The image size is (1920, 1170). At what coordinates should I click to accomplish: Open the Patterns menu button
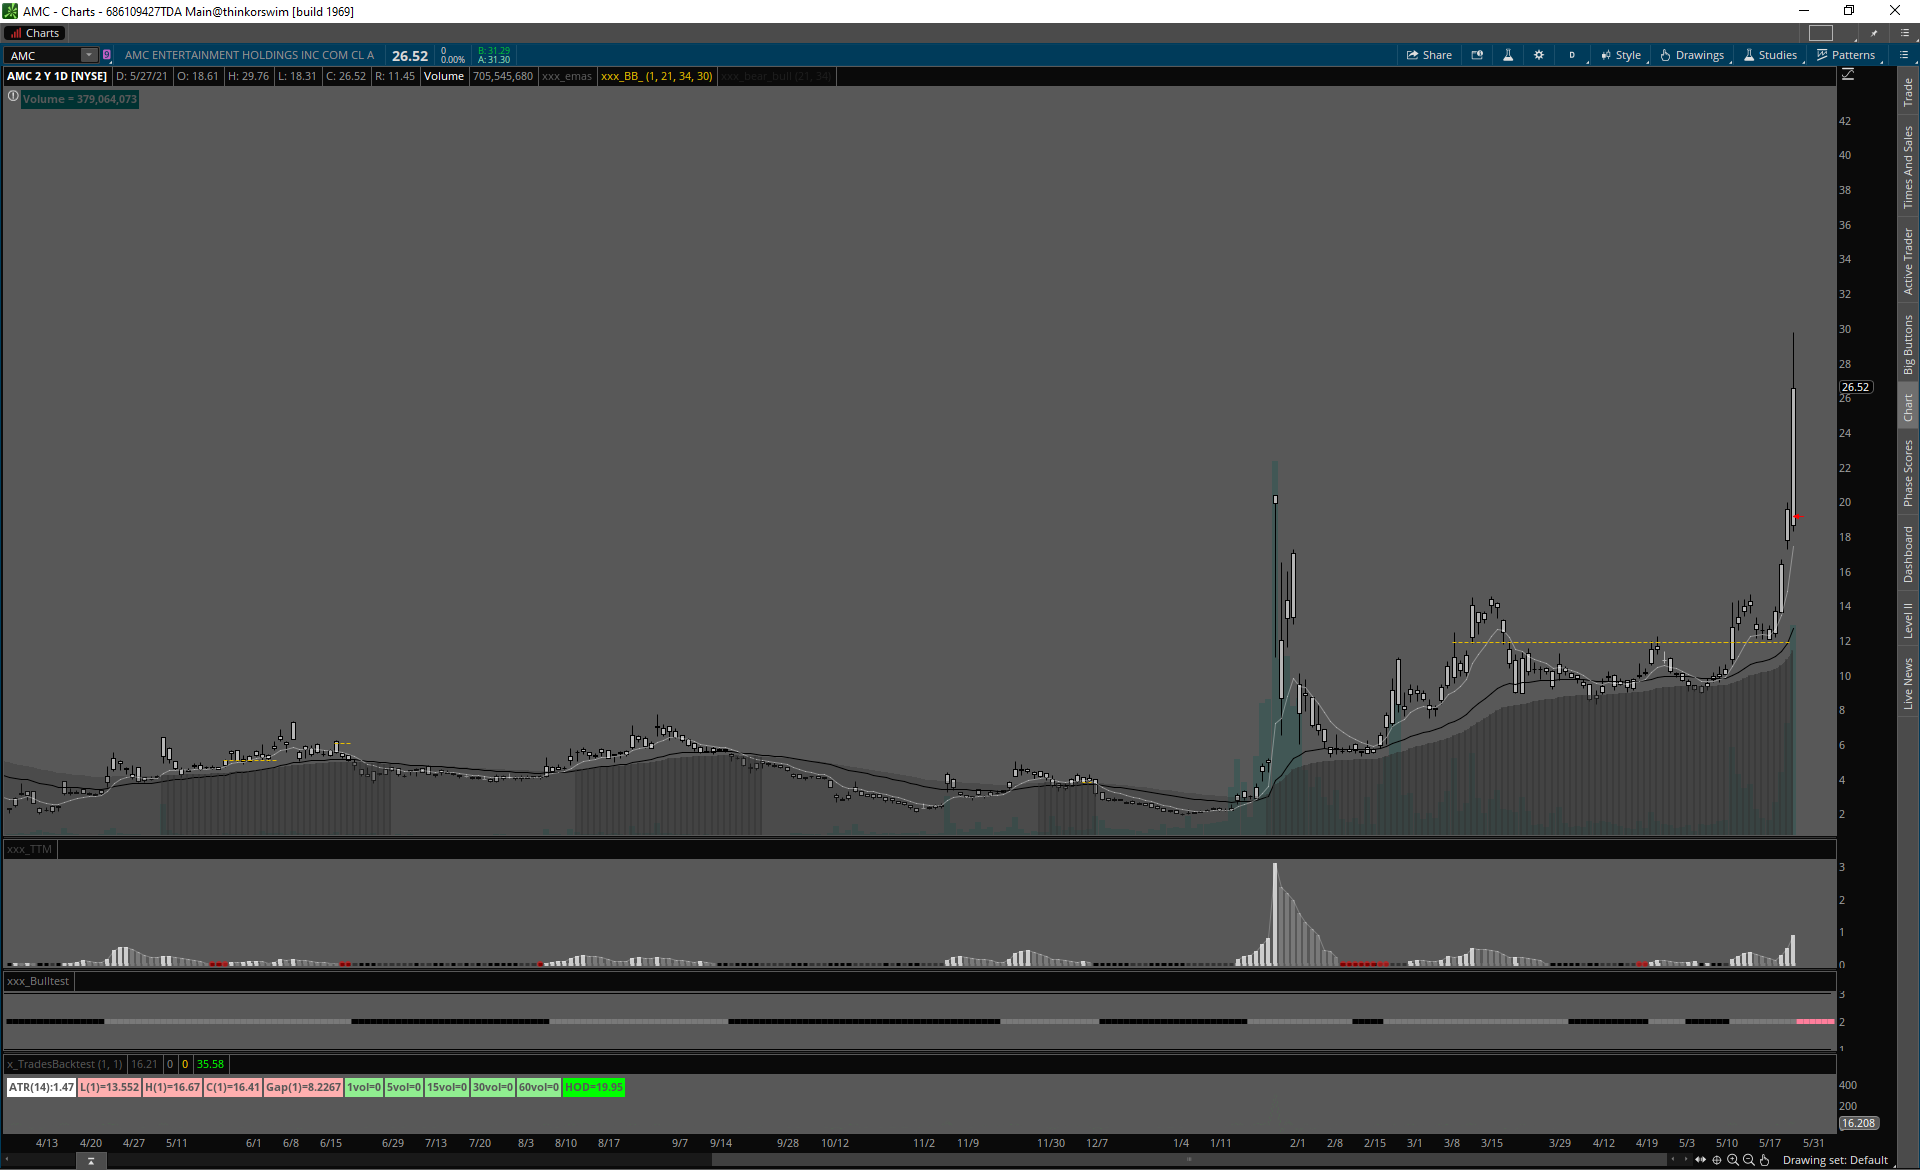coord(1846,55)
